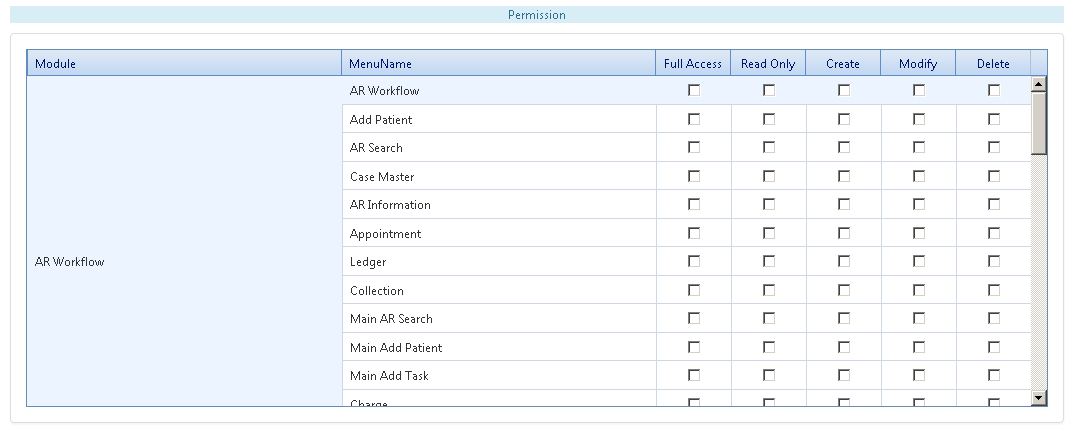This screenshot has height=431, width=1076.
Task: Enable Read Only for Add Patient
Action: pyautogui.click(x=769, y=119)
